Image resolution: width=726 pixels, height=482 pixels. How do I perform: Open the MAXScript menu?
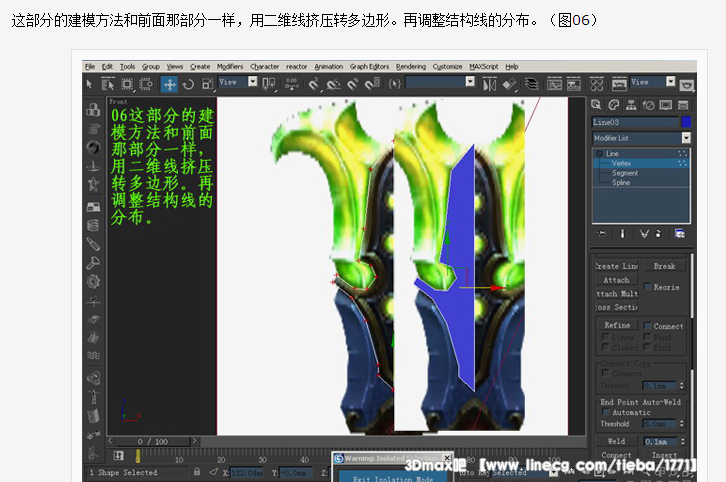click(x=483, y=67)
